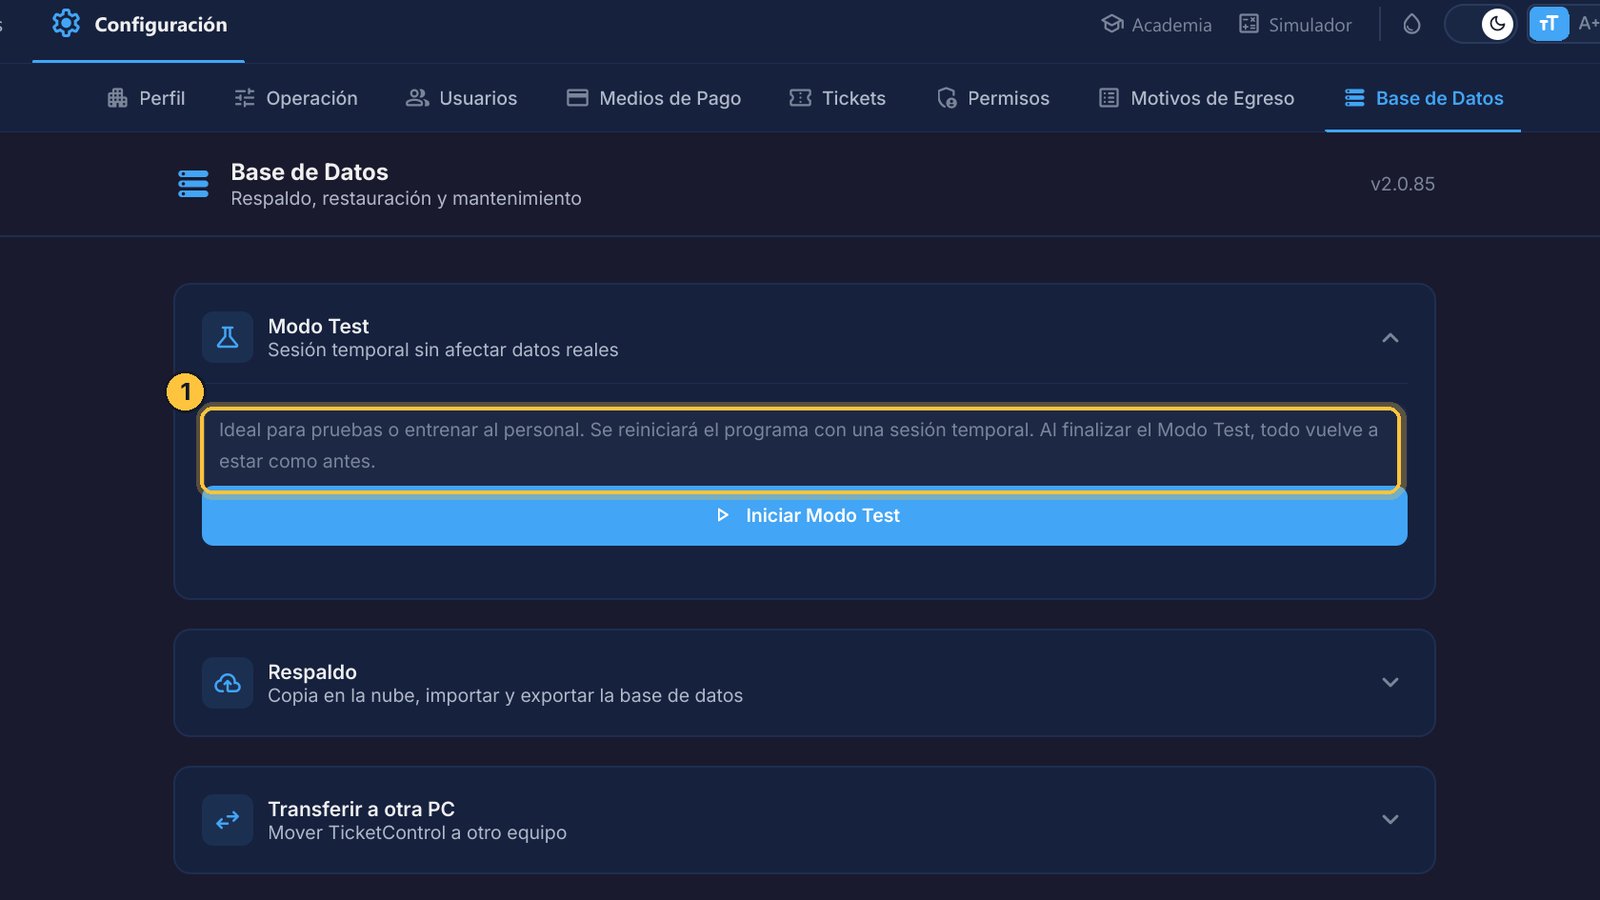This screenshot has width=1600, height=900.
Task: Open the Academia link
Action: [x=1156, y=24]
